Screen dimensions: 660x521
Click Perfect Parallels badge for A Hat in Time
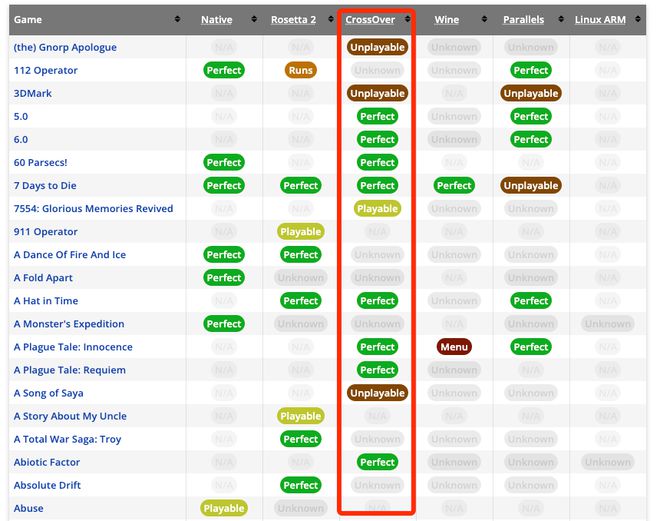click(531, 301)
